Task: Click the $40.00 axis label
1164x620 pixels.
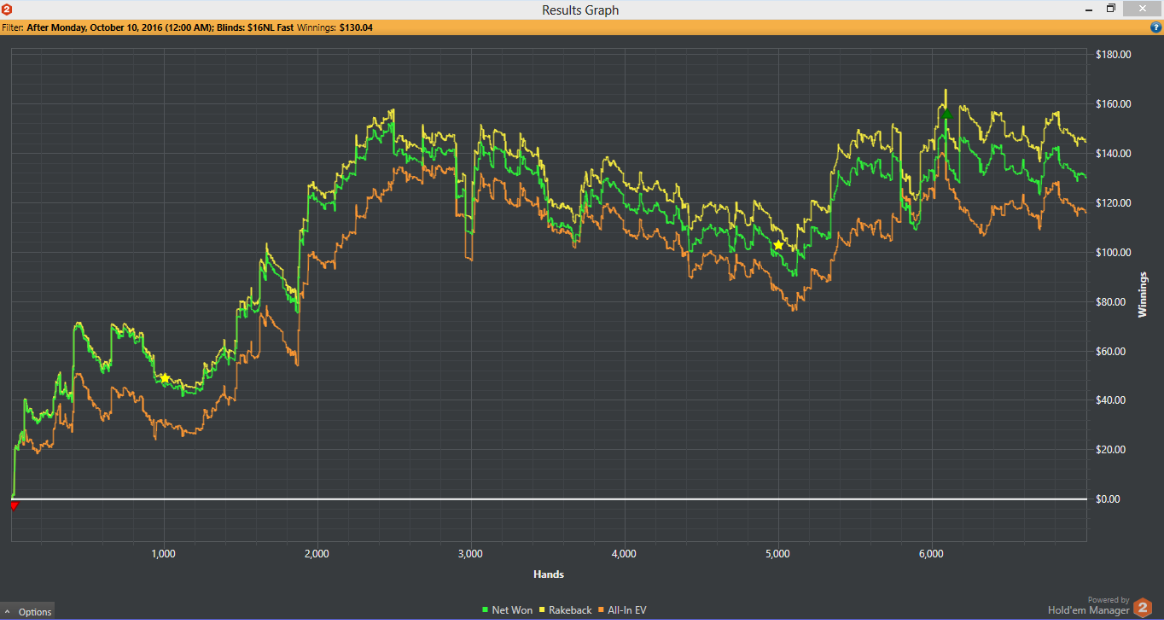Action: pyautogui.click(x=1113, y=399)
